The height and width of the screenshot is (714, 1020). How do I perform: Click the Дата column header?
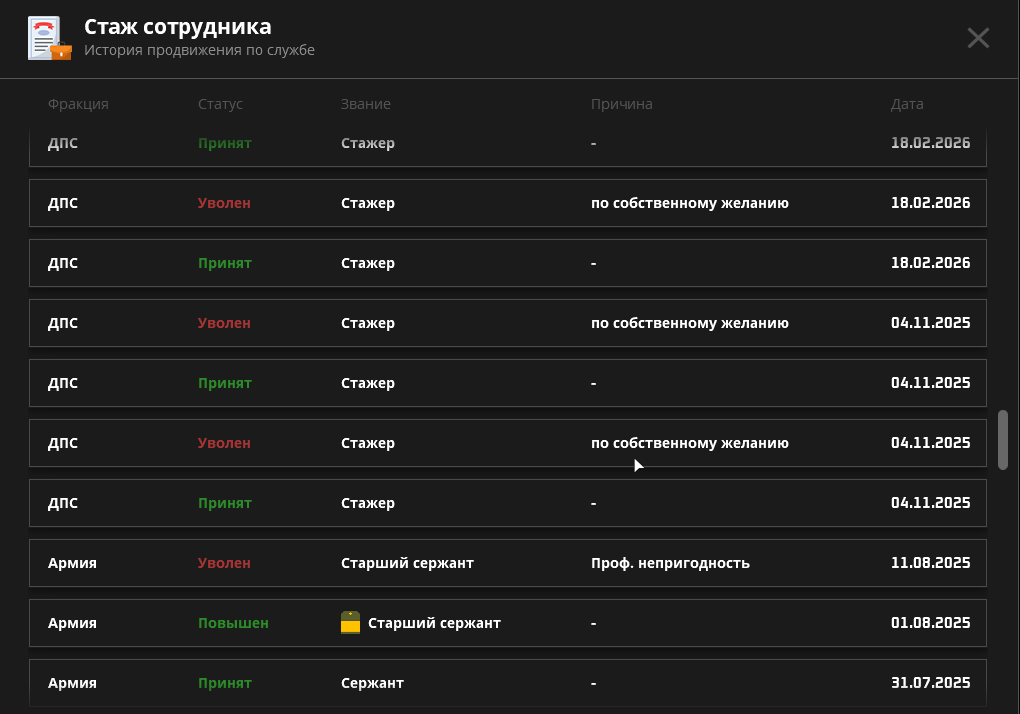907,104
